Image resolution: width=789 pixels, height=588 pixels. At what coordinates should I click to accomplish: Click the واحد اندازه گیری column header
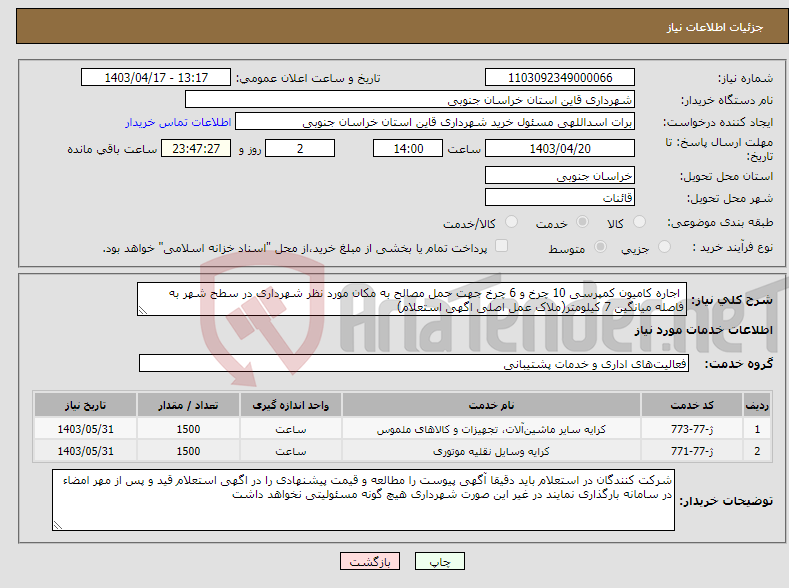[290, 405]
